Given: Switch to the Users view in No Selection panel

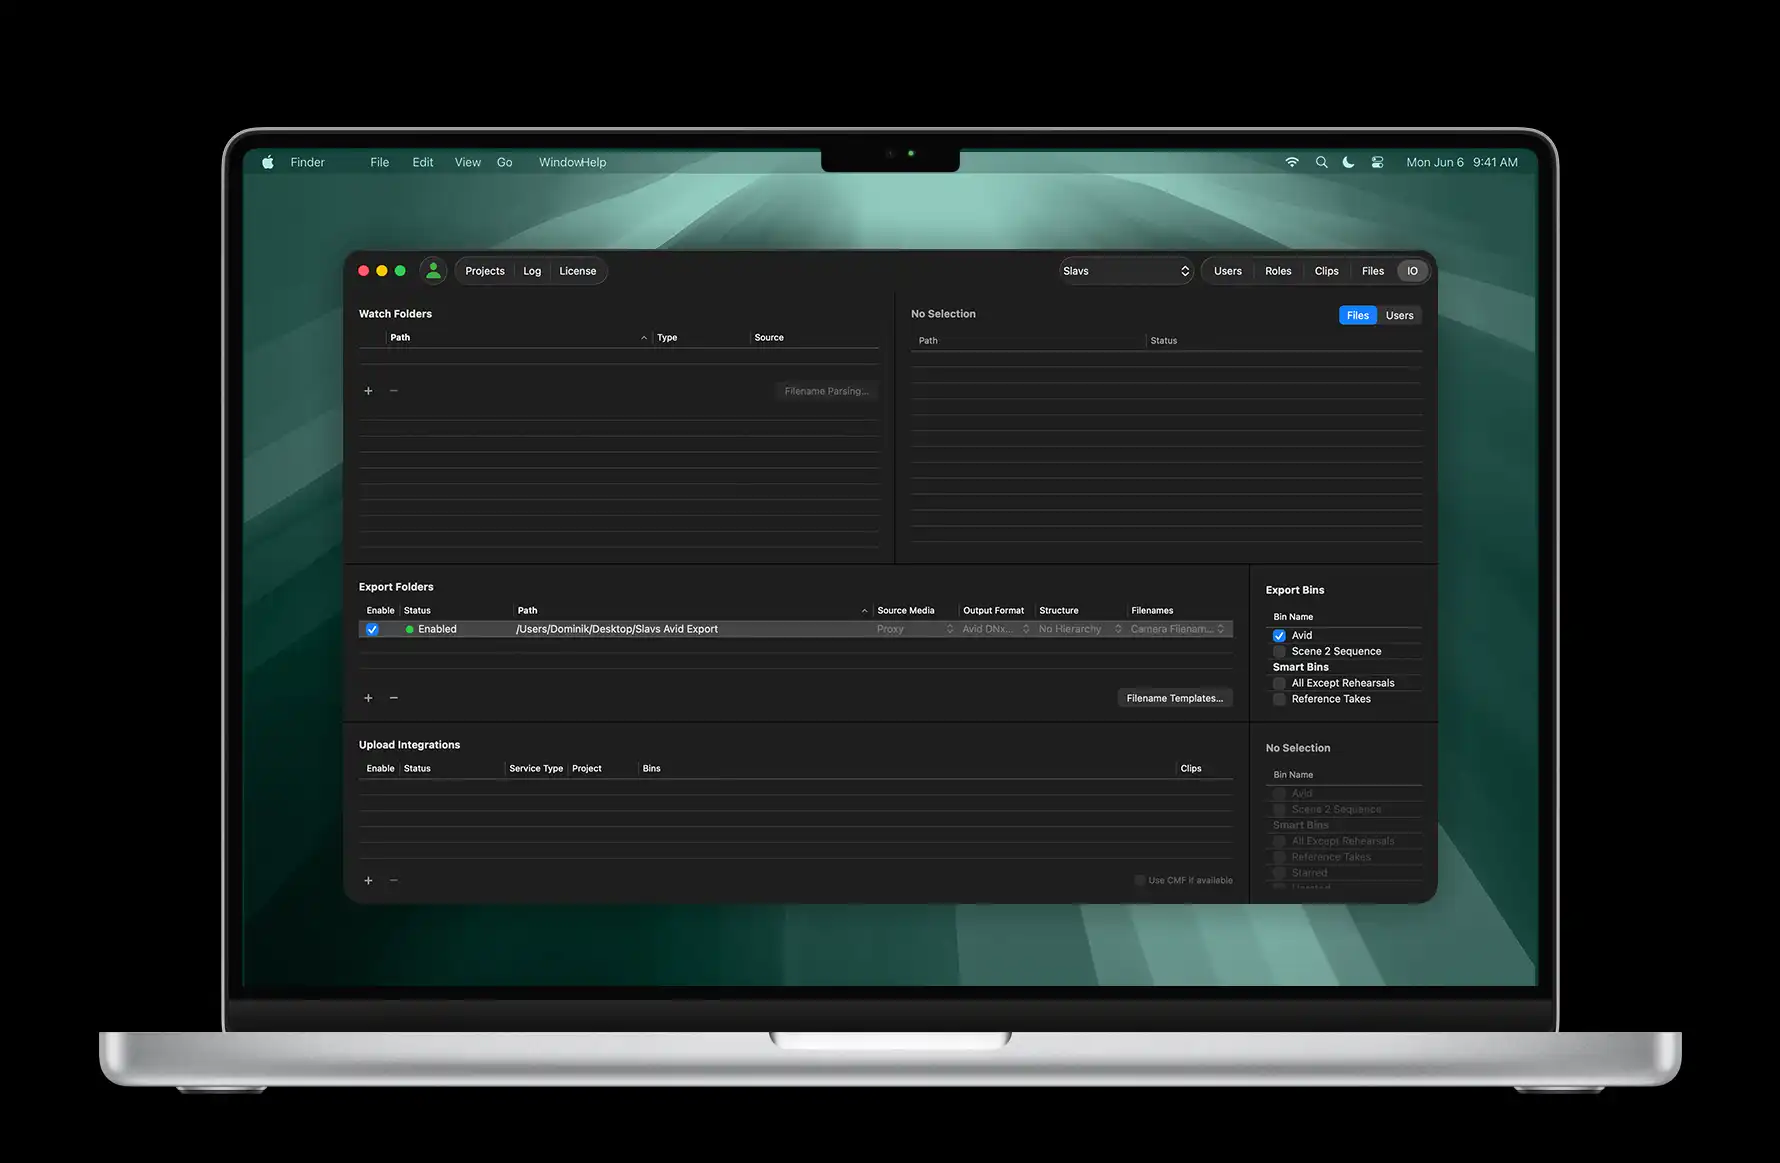Looking at the screenshot, I should (1399, 314).
